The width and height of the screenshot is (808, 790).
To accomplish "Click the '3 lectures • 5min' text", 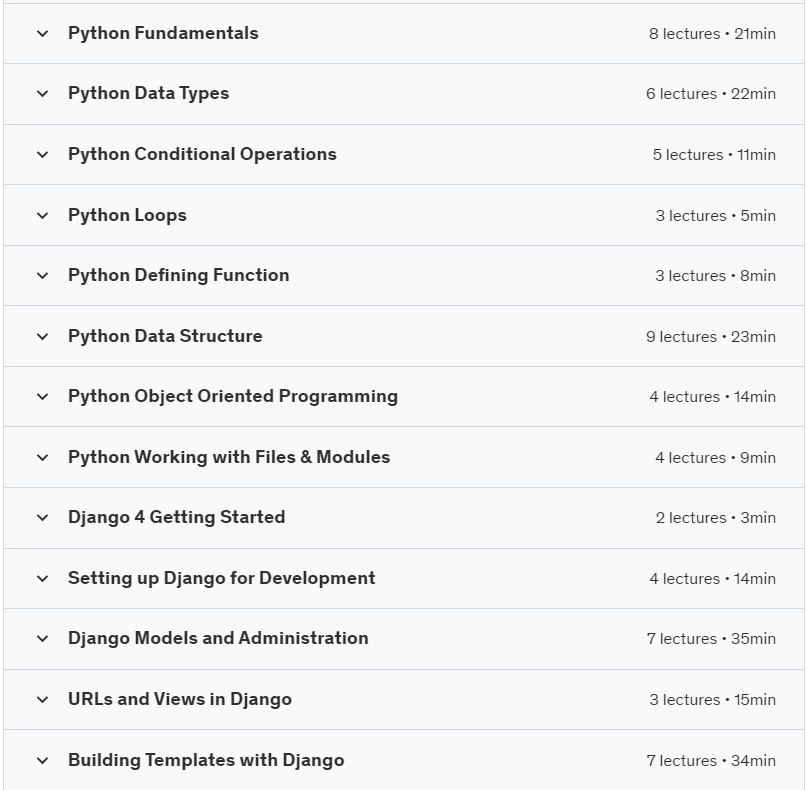I will (716, 216).
